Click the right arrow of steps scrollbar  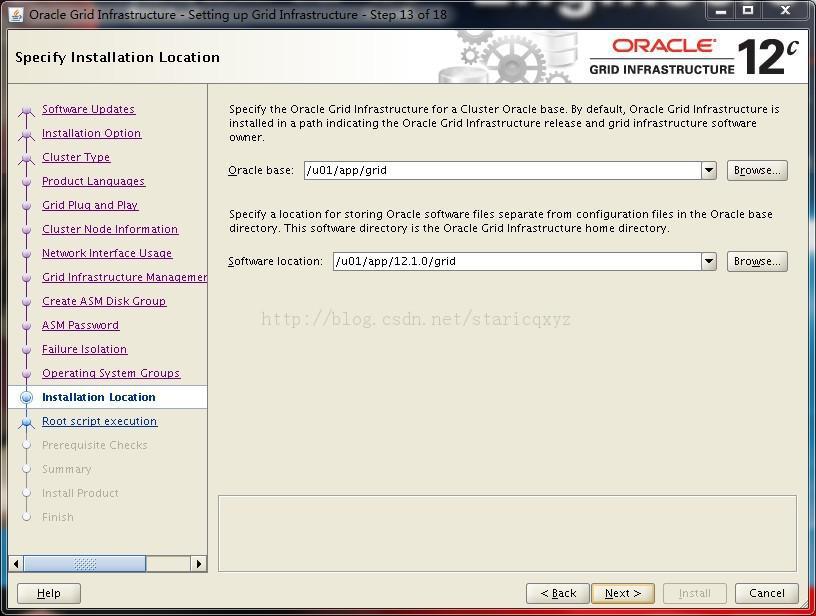(x=199, y=563)
